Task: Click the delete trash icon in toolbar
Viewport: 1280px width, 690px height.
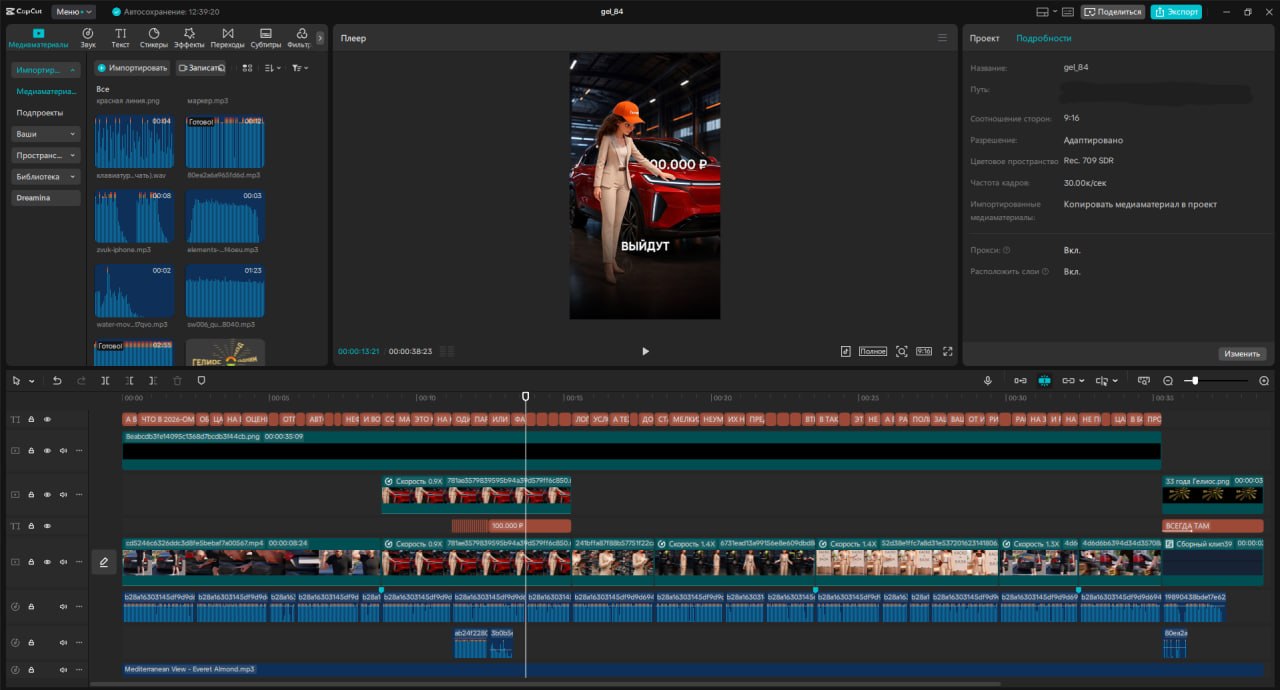Action: [x=177, y=381]
